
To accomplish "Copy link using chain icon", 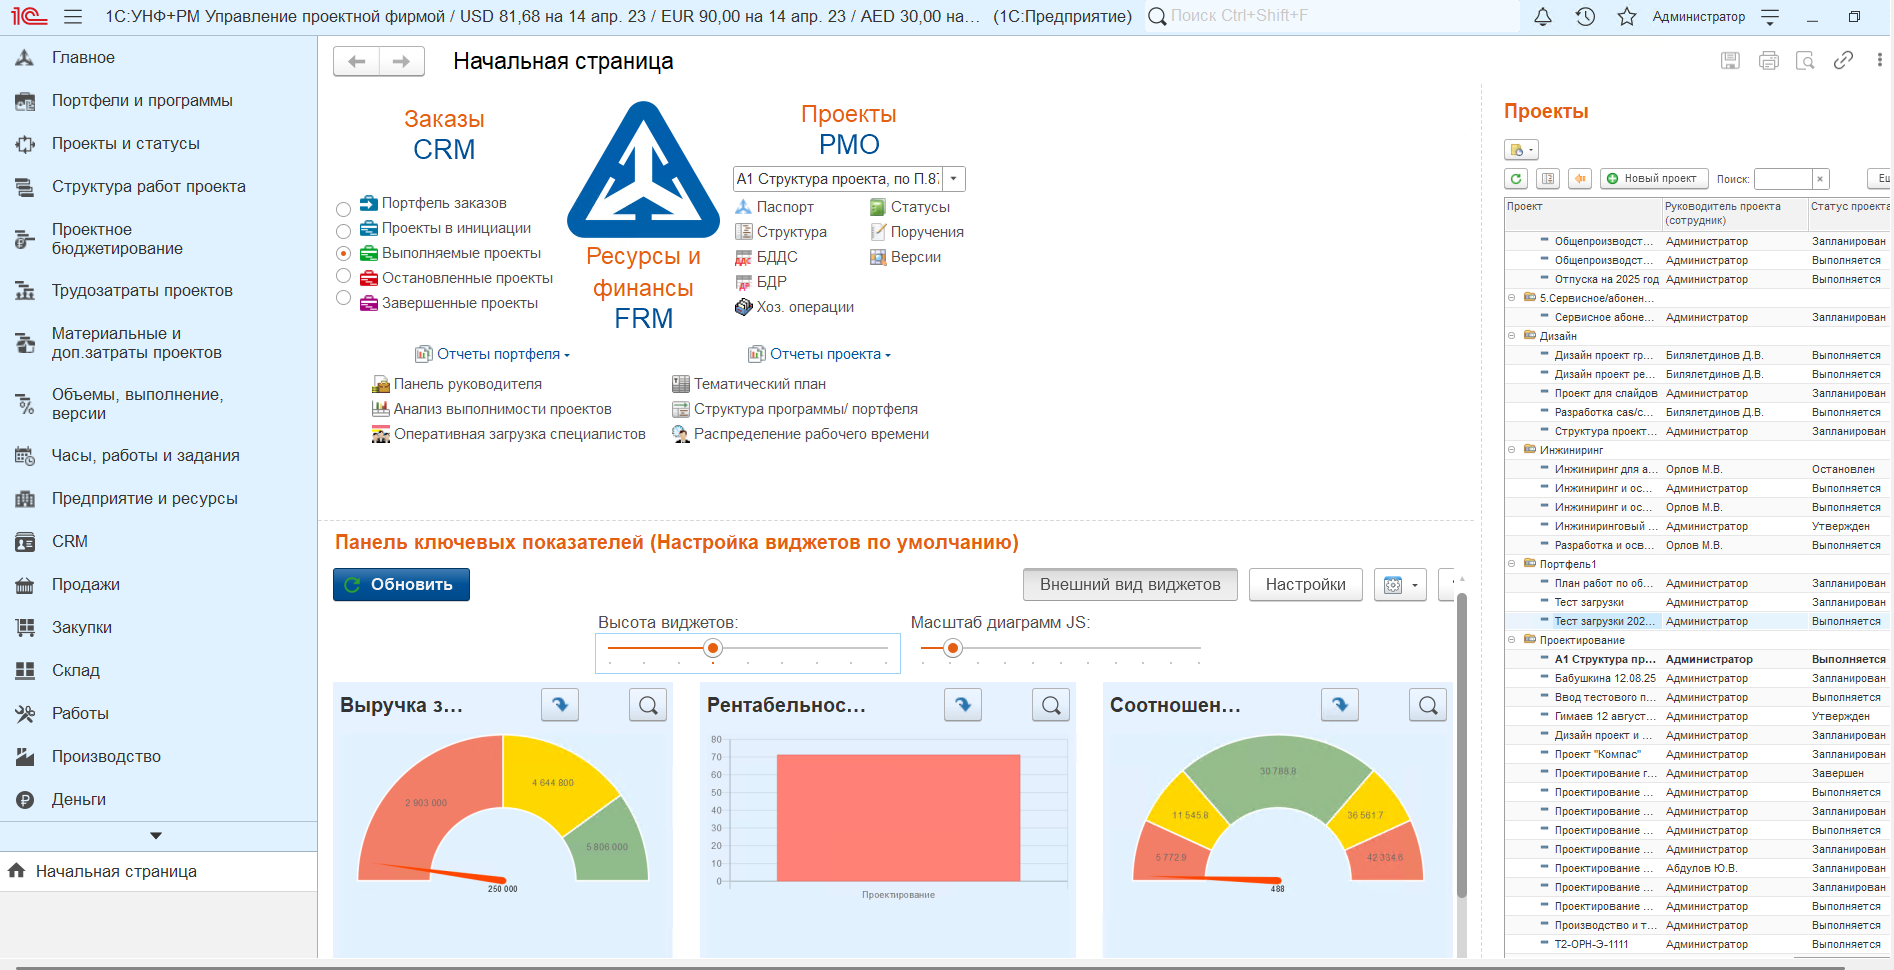I will pos(1843,61).
